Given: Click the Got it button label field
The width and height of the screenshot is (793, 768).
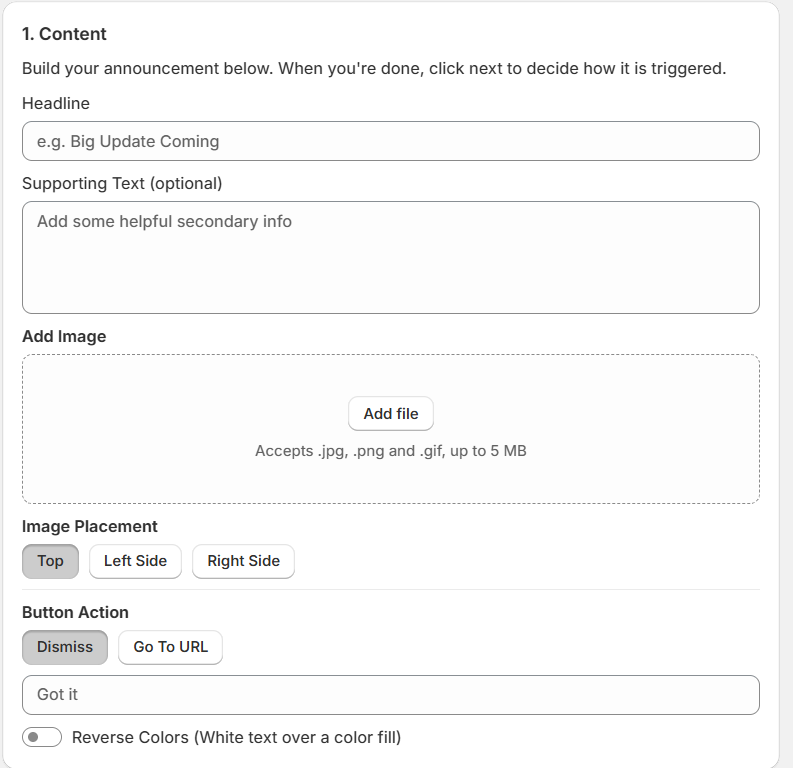Looking at the screenshot, I should tap(390, 695).
